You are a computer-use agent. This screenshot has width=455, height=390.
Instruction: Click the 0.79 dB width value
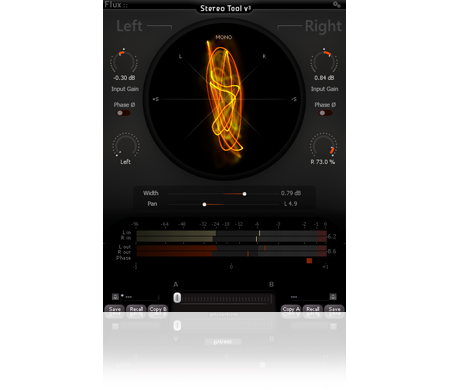(291, 193)
